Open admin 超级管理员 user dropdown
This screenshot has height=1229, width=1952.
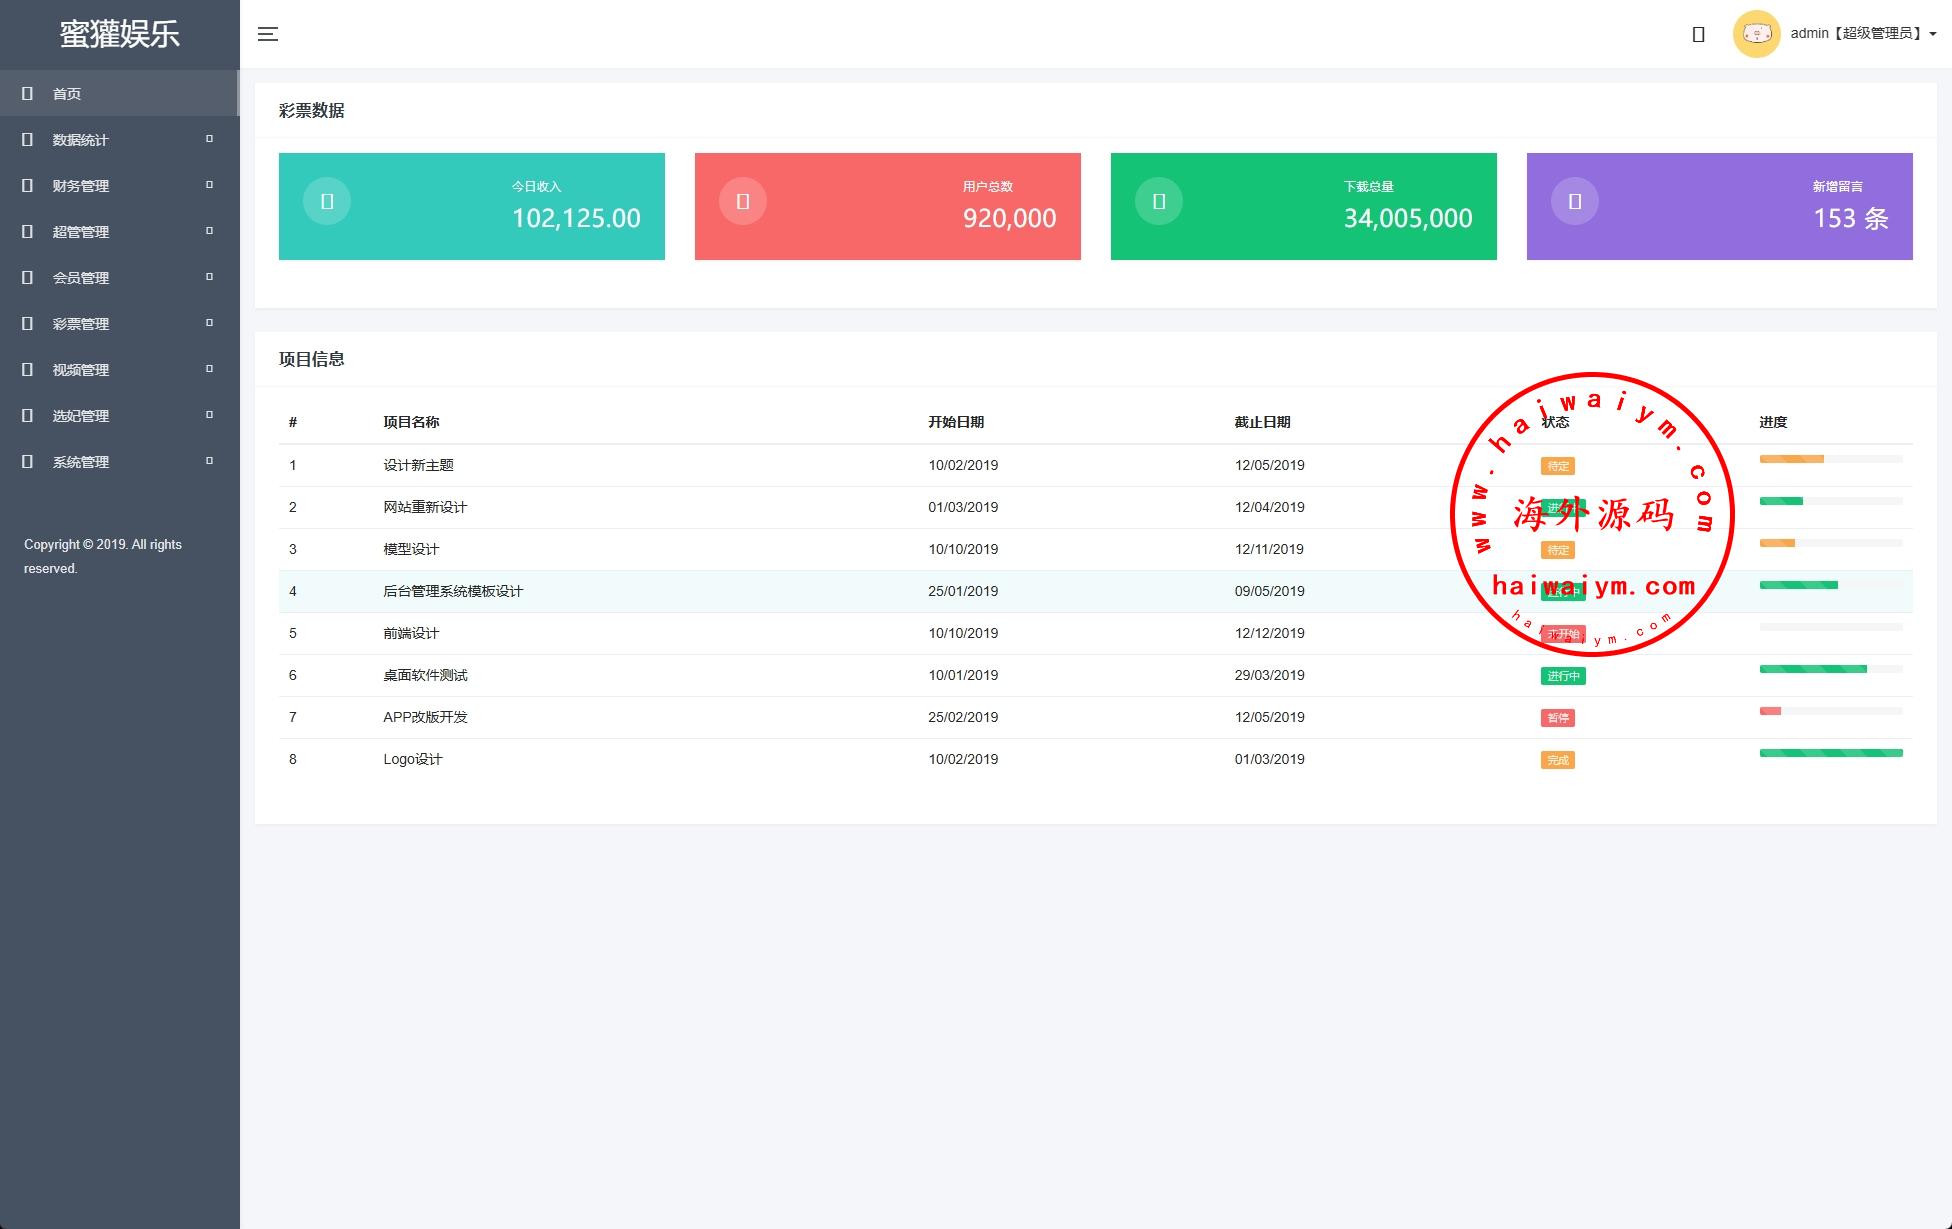[1862, 34]
